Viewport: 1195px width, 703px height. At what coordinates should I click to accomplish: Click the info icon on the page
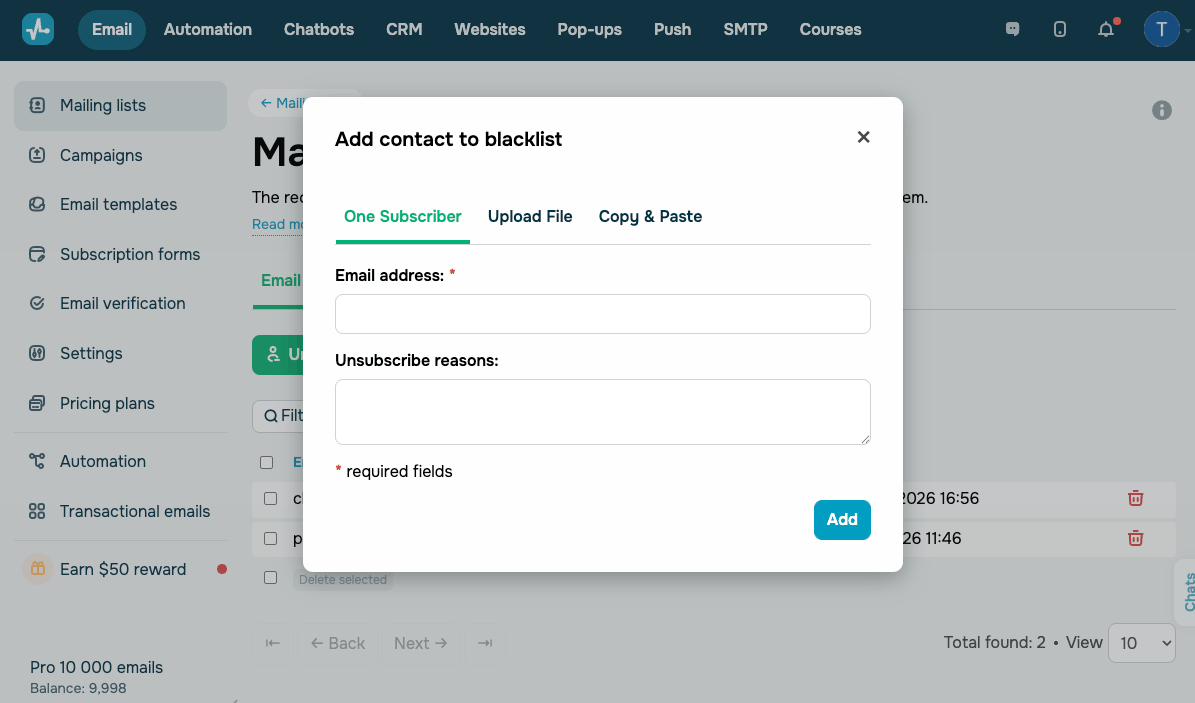pos(1161,110)
